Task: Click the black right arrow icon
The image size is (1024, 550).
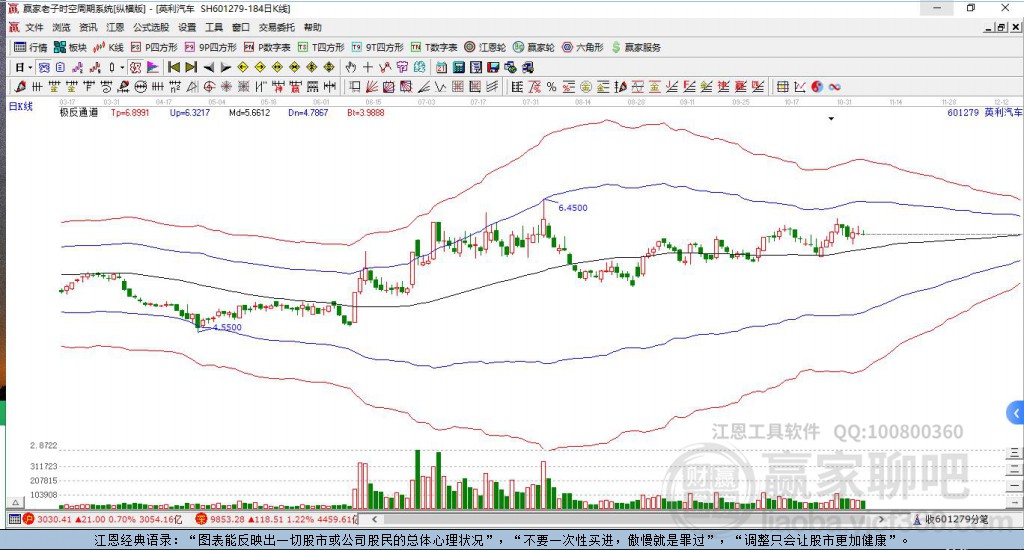Action: tap(225, 67)
